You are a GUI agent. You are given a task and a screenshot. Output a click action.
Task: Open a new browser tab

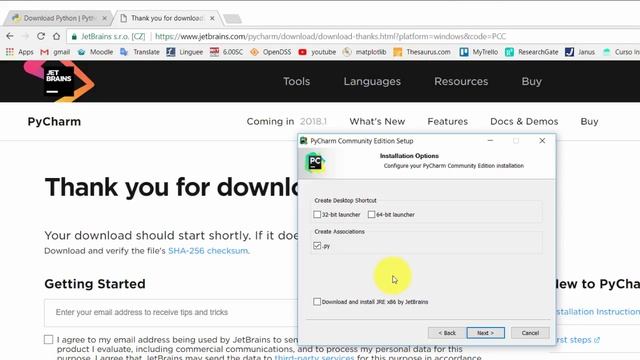[233, 19]
